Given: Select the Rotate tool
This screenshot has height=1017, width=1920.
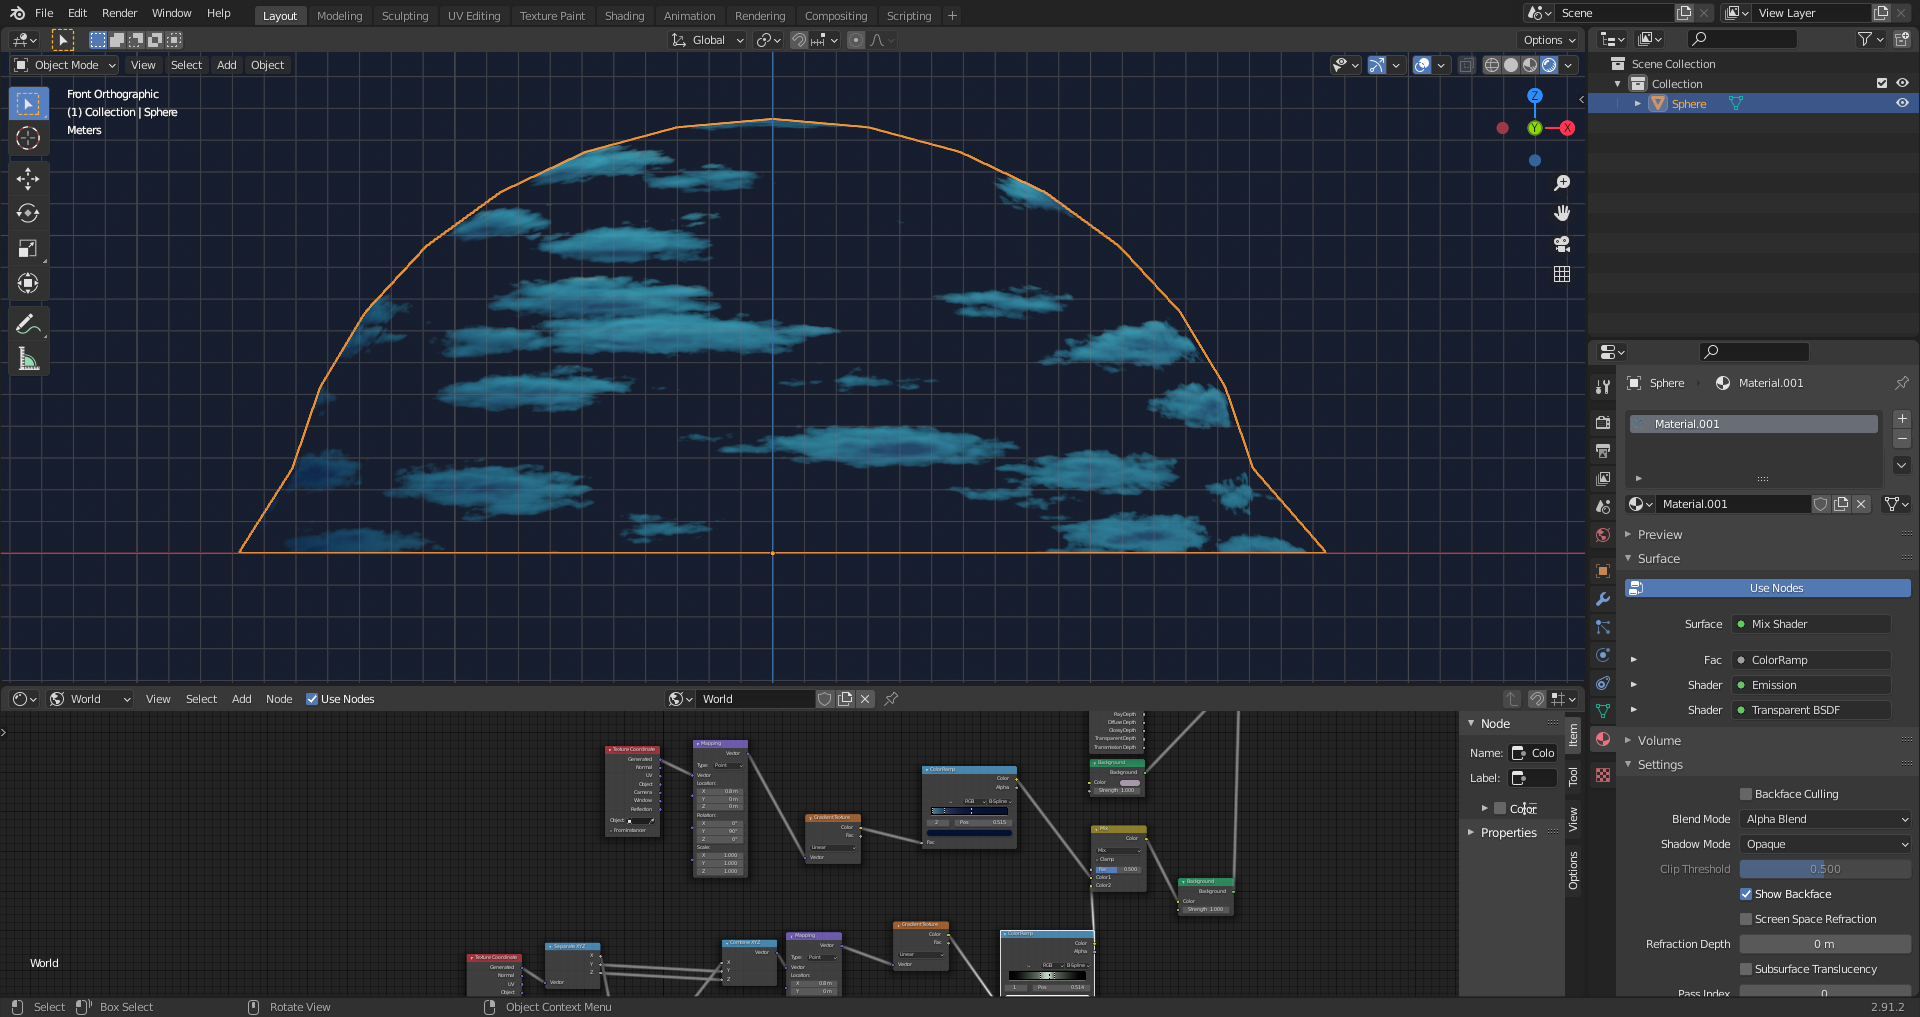Looking at the screenshot, I should (28, 214).
